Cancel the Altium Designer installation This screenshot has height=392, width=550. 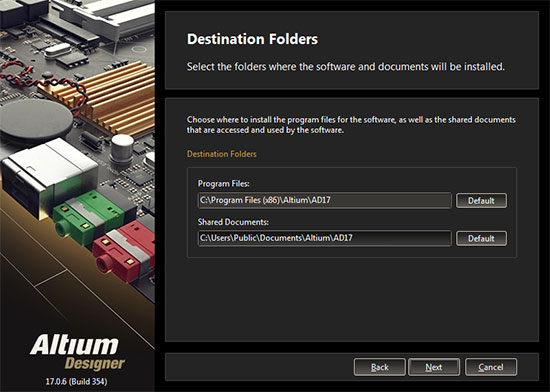[491, 367]
